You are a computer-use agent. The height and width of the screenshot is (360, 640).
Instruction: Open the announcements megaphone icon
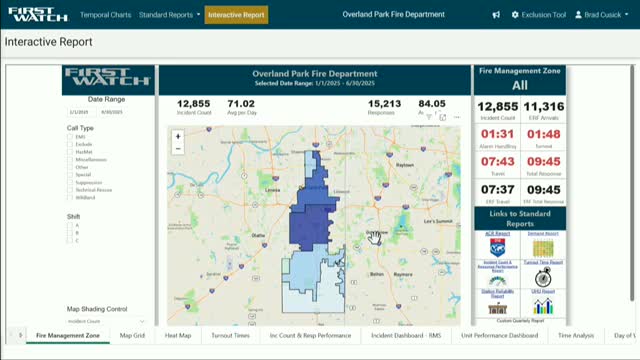[496, 15]
